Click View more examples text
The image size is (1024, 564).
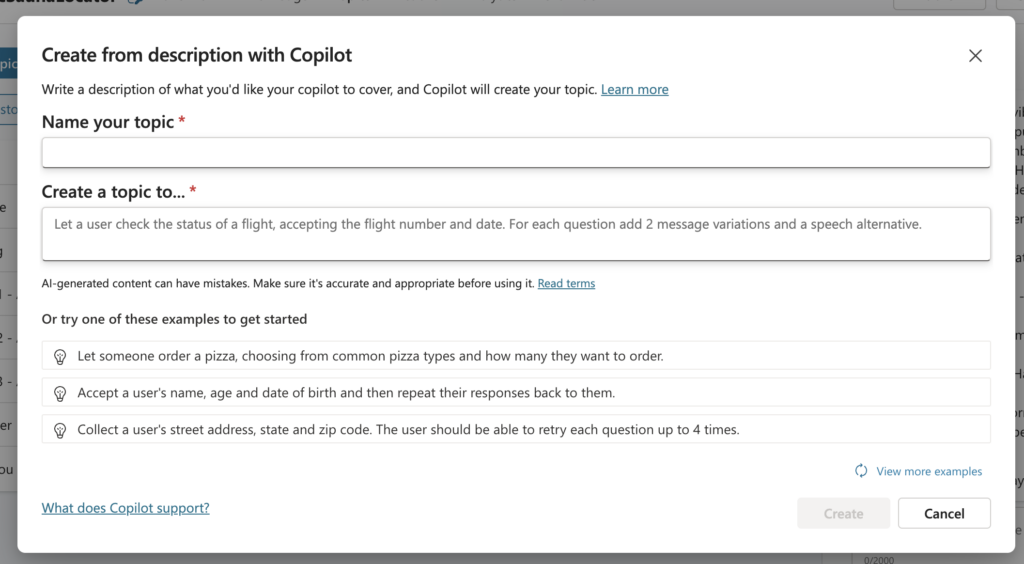[x=929, y=471]
